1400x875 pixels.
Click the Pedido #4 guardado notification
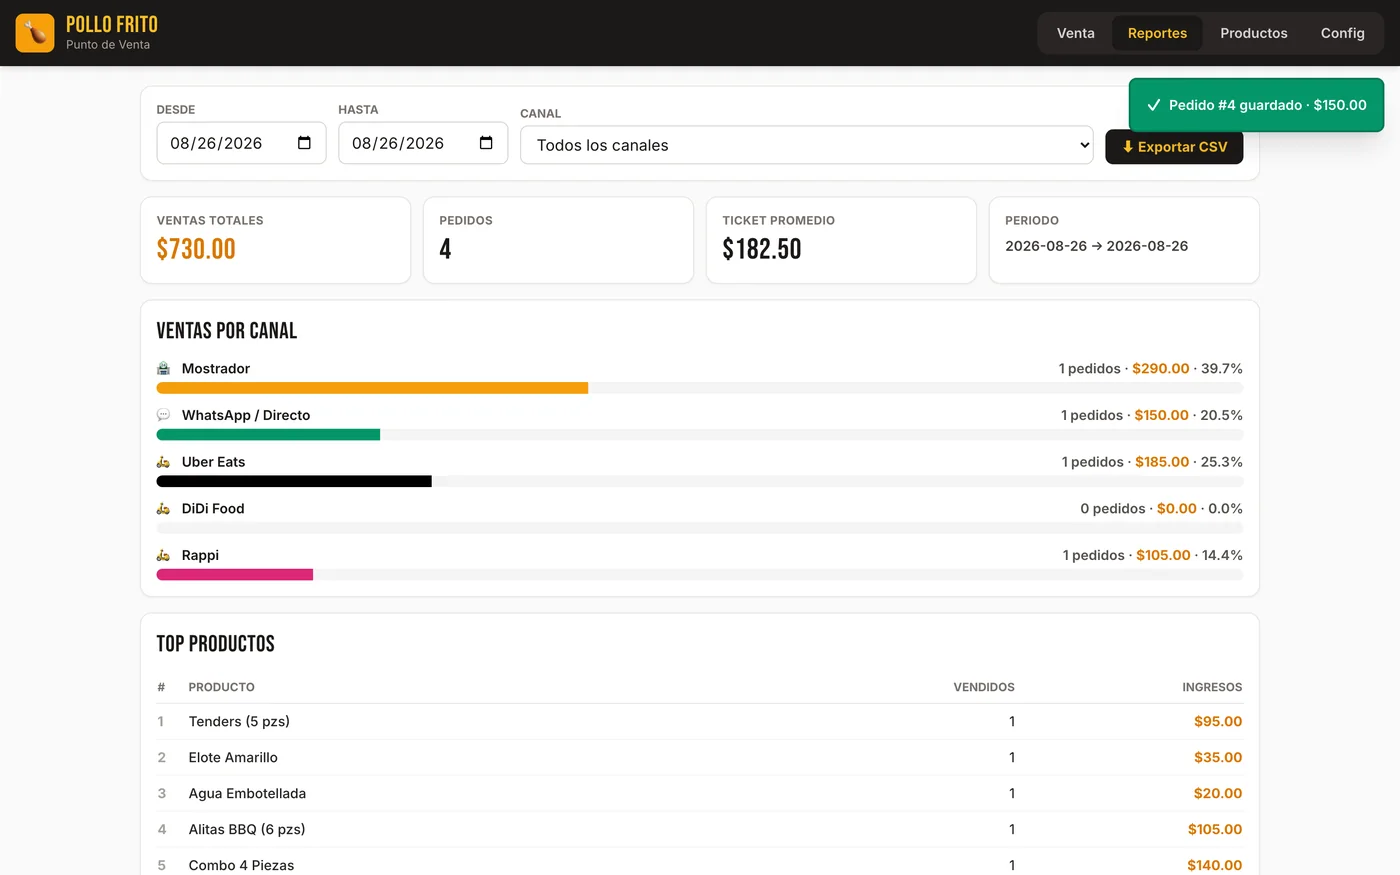[x=1256, y=105]
